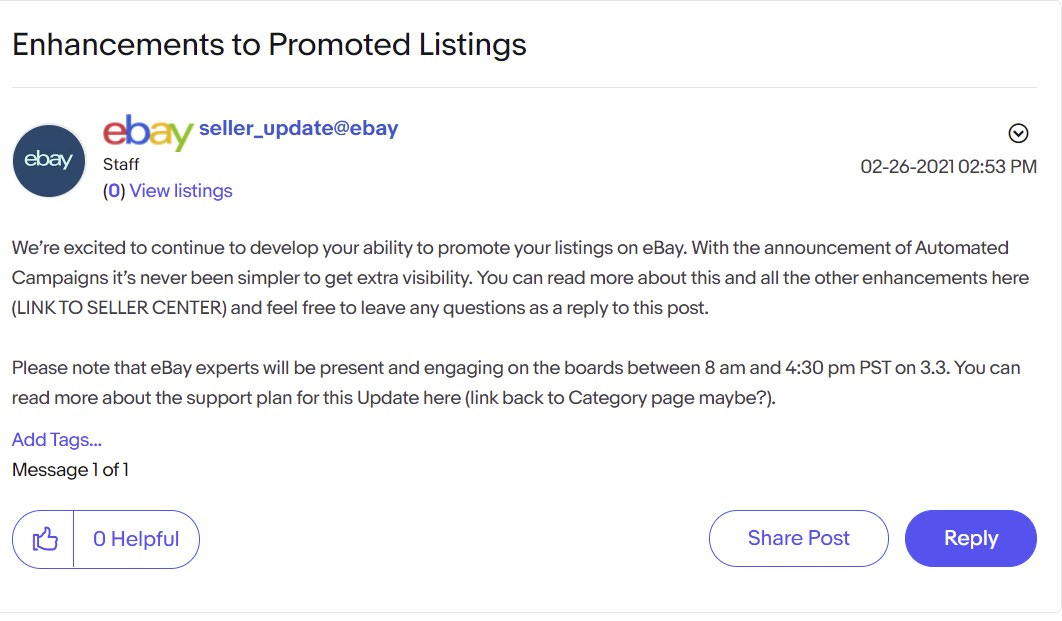Image resolution: width=1062 pixels, height=621 pixels.
Task: Open the post options chevron menu
Action: [1018, 133]
